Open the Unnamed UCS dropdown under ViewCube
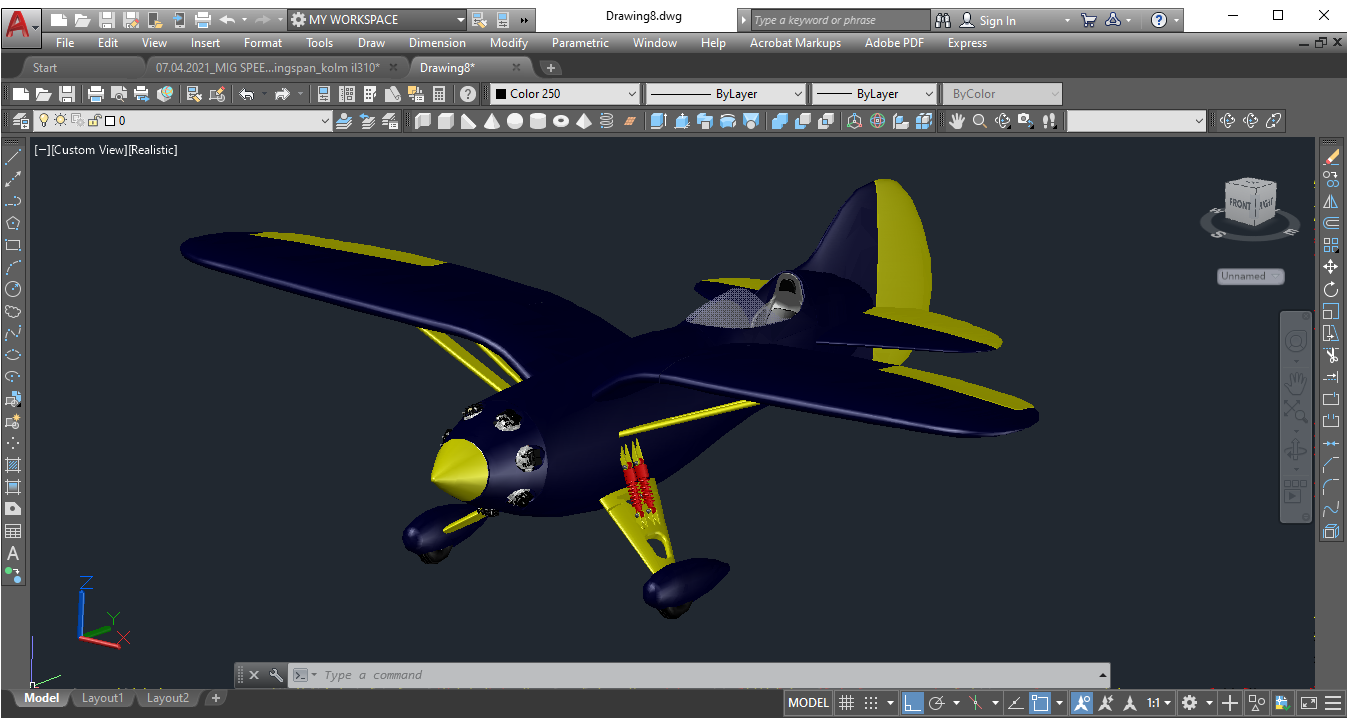 coord(1251,276)
